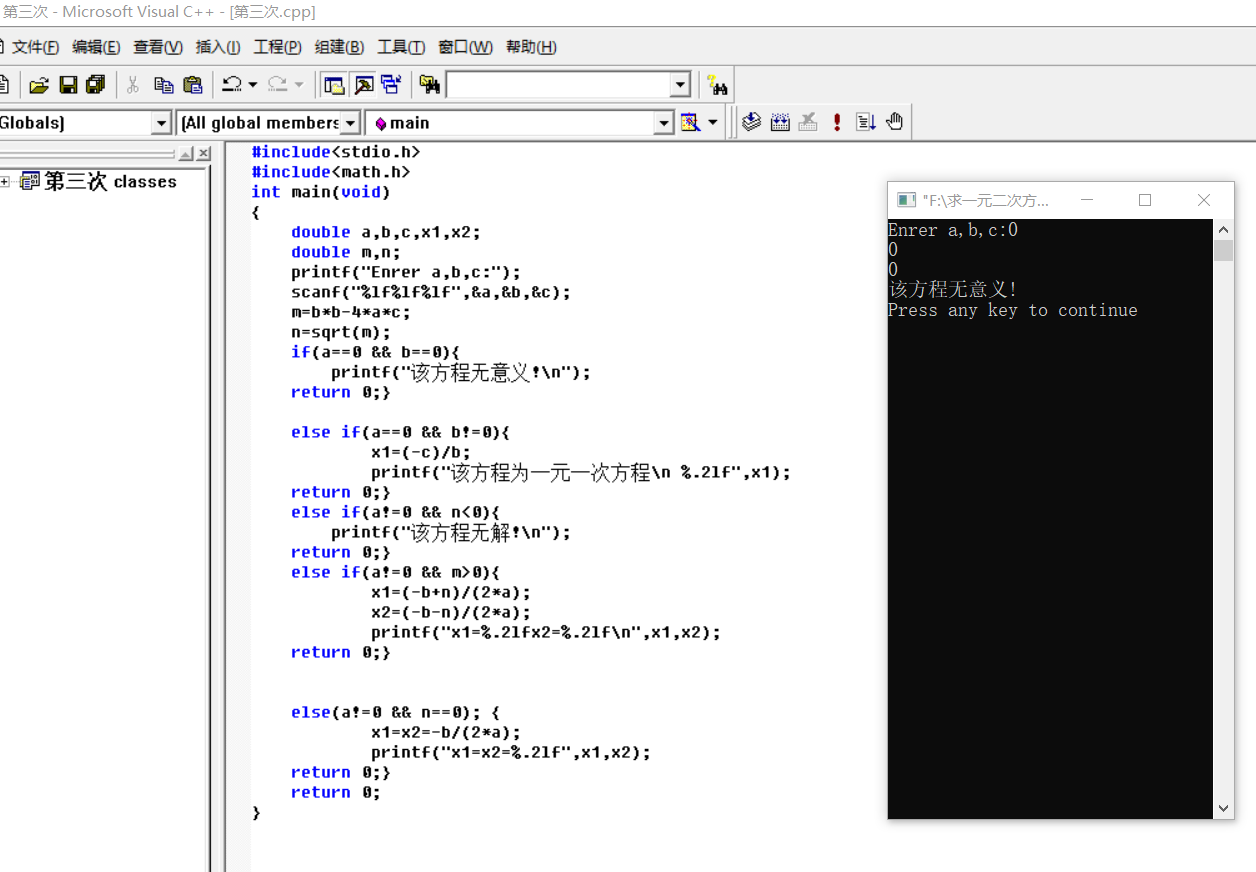1256x872 pixels.
Task: Open the Globals class dropdown
Action: point(161,123)
